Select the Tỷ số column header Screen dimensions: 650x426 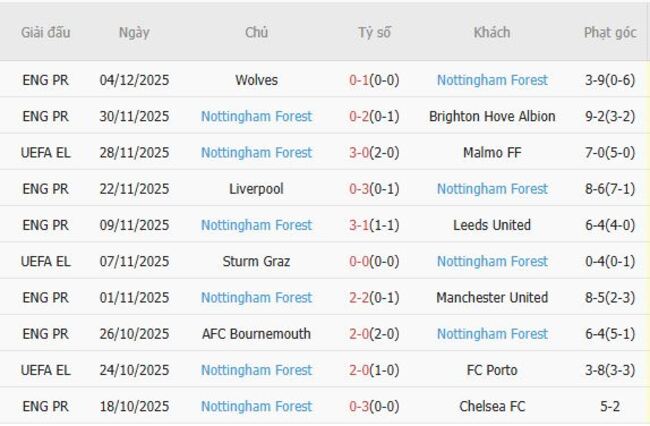374,32
